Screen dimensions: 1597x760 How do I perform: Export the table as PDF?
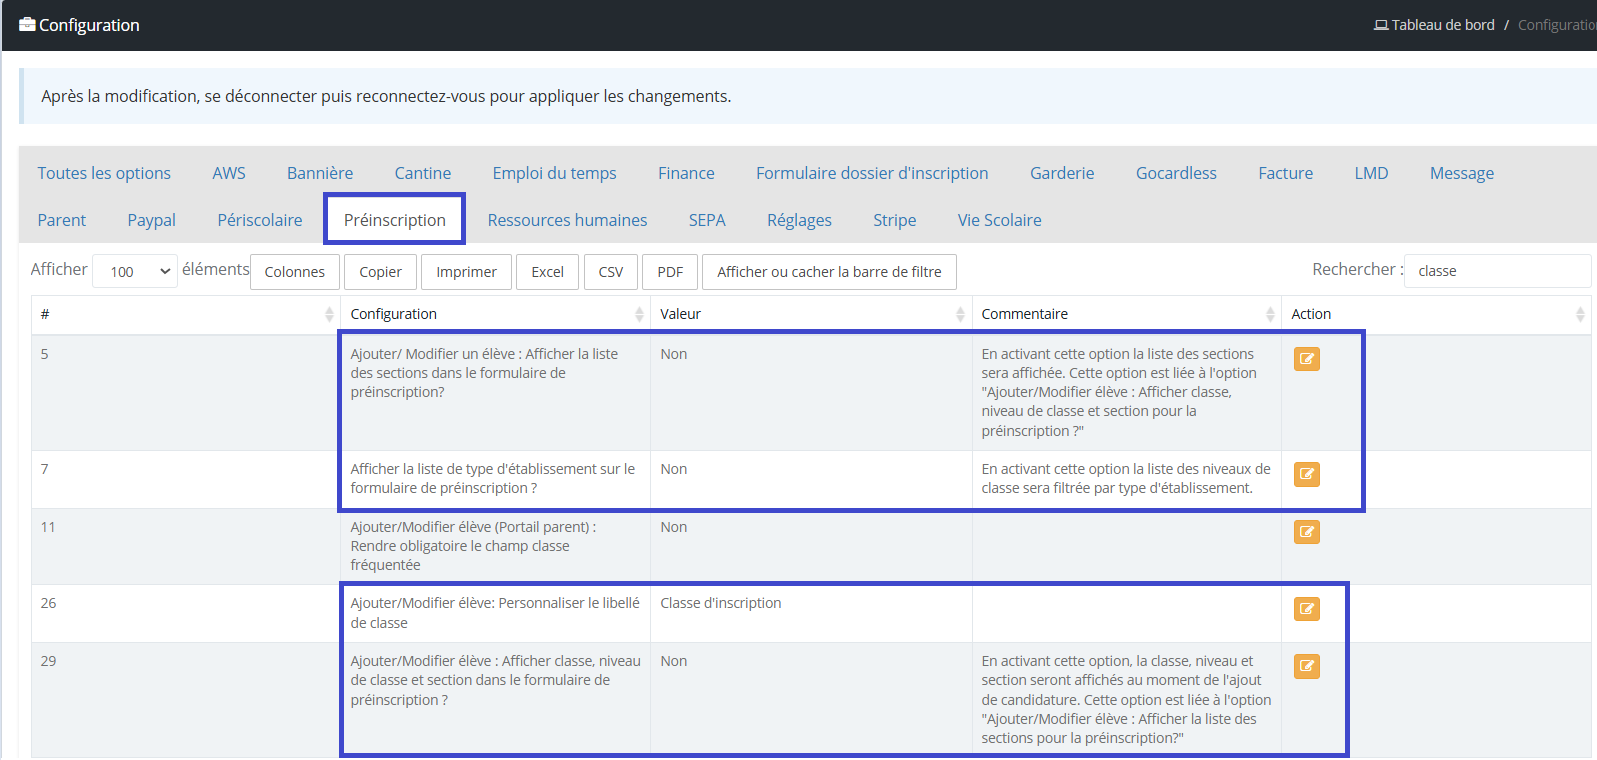pos(670,272)
